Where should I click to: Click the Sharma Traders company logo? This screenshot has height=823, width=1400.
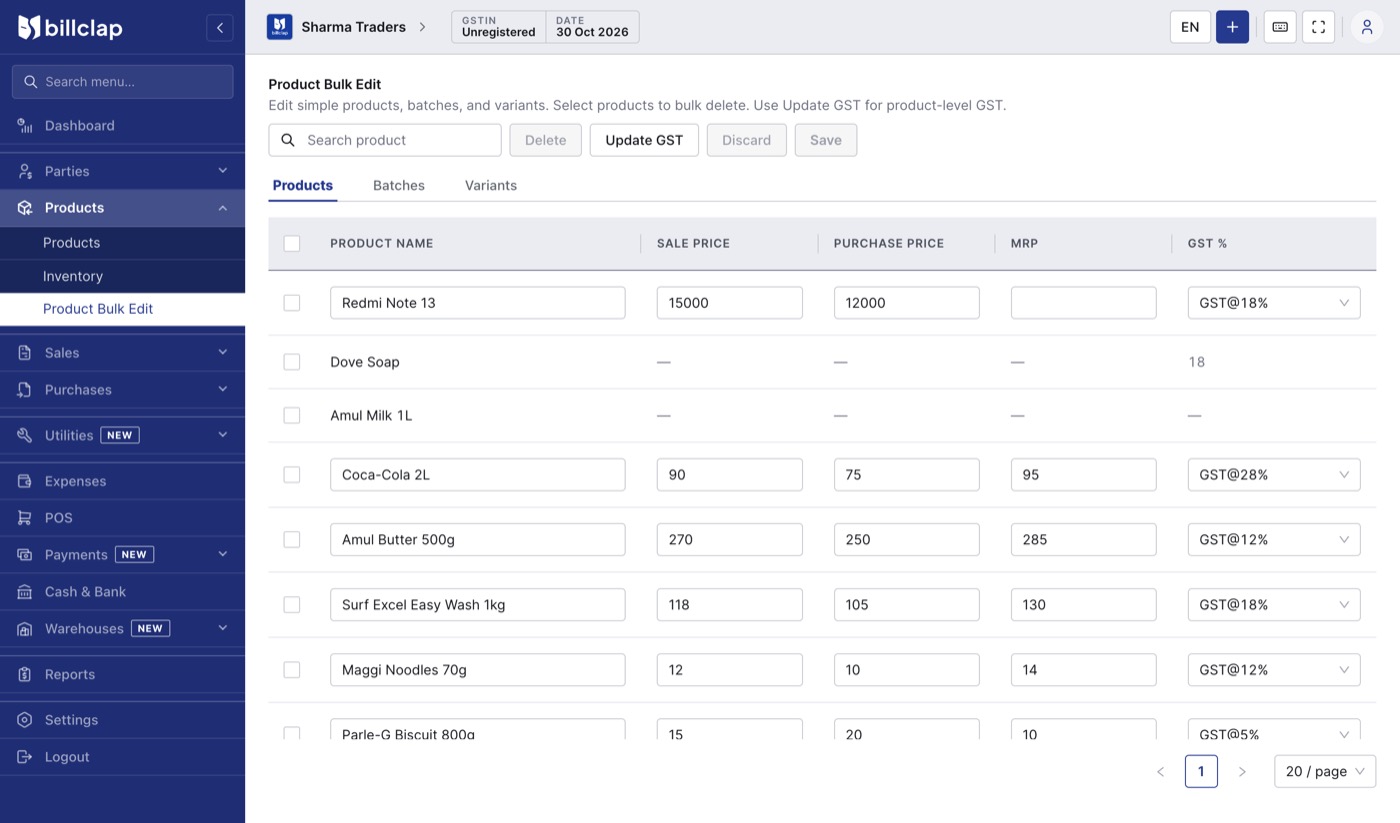[x=279, y=27]
